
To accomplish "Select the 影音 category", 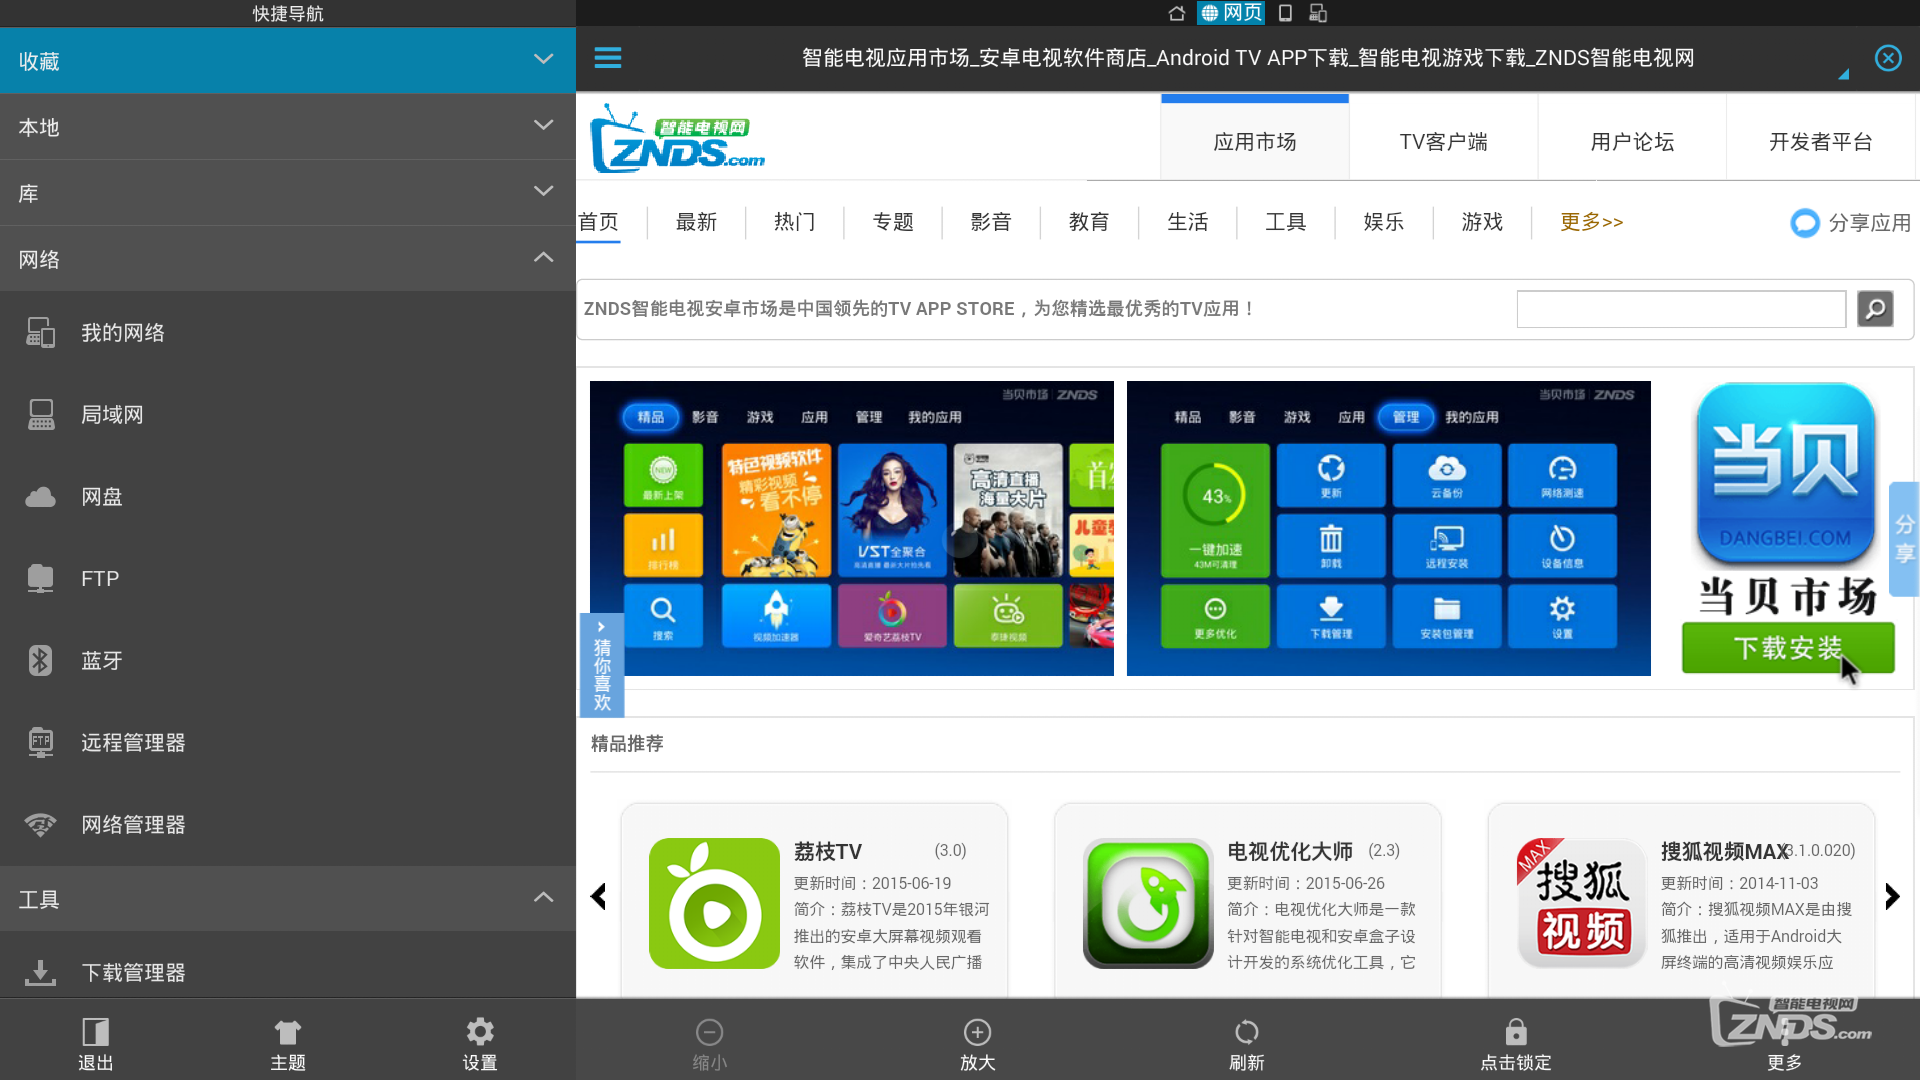I will coord(991,222).
